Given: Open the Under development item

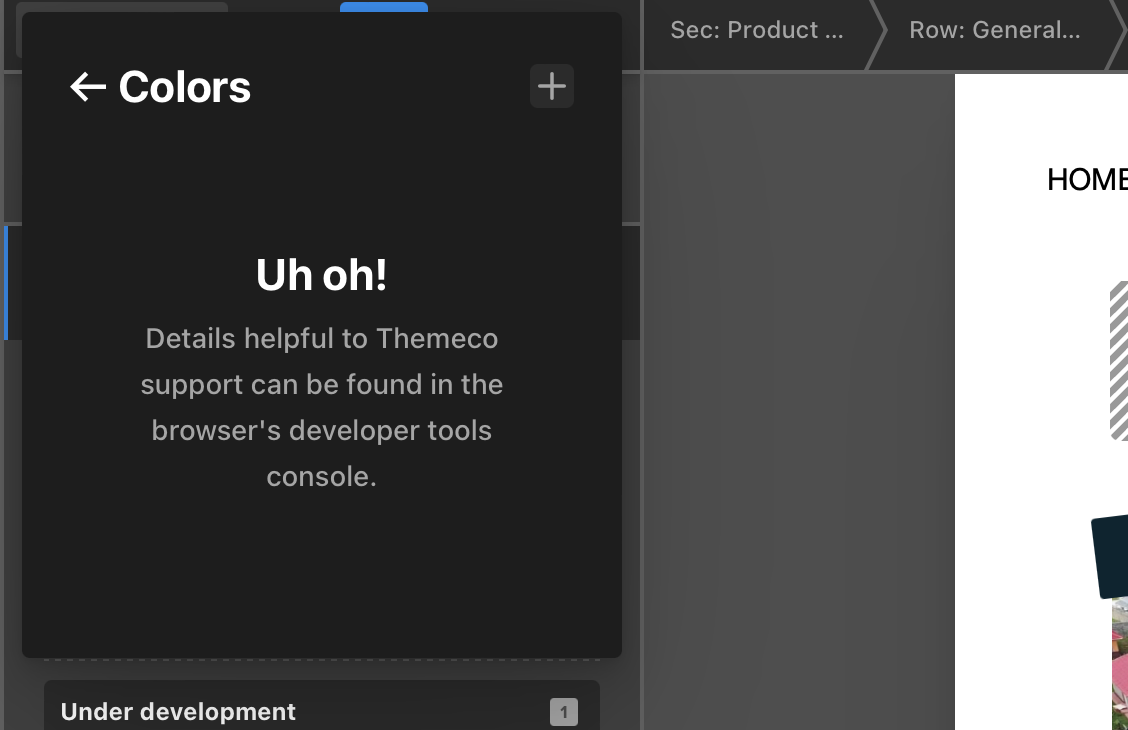Looking at the screenshot, I should click(178, 711).
